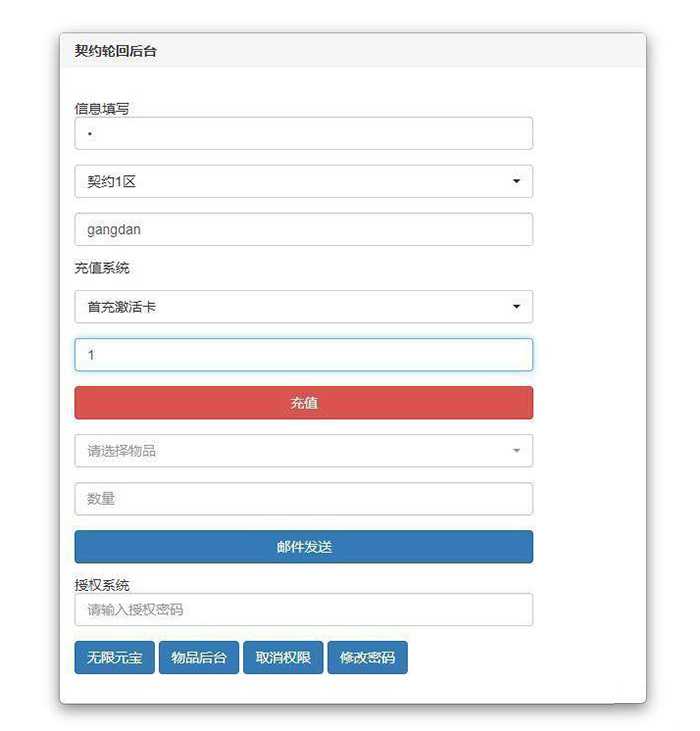
Task: Click the blue 邮件发送 button
Action: click(303, 547)
